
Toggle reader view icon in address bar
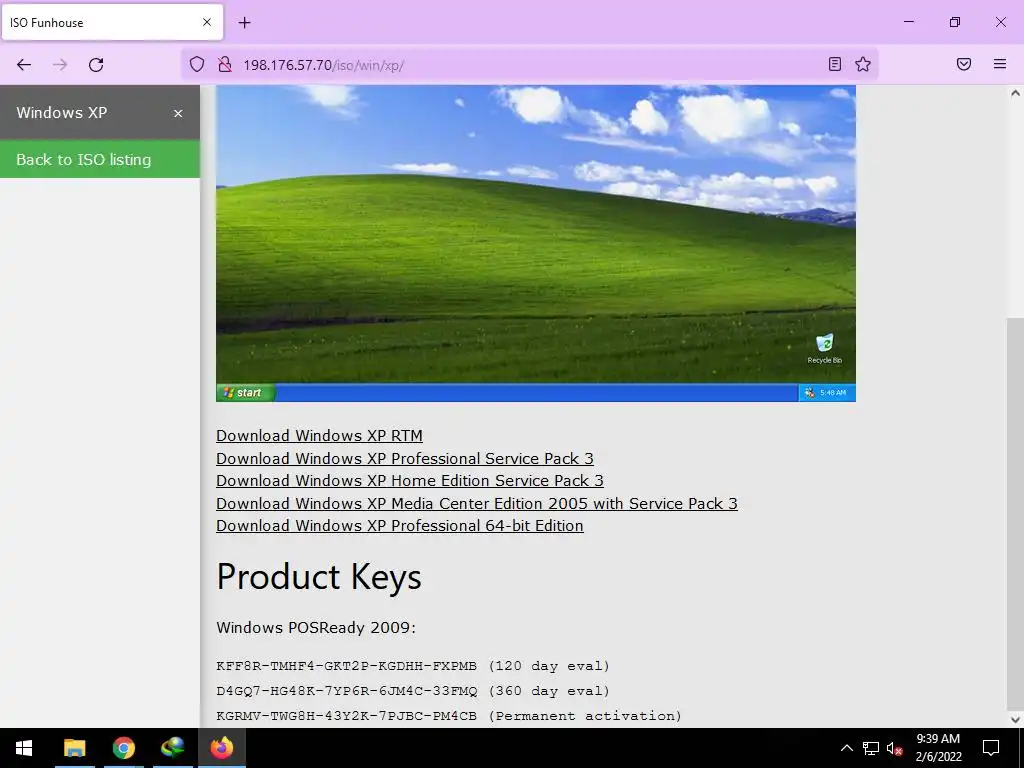[x=835, y=64]
